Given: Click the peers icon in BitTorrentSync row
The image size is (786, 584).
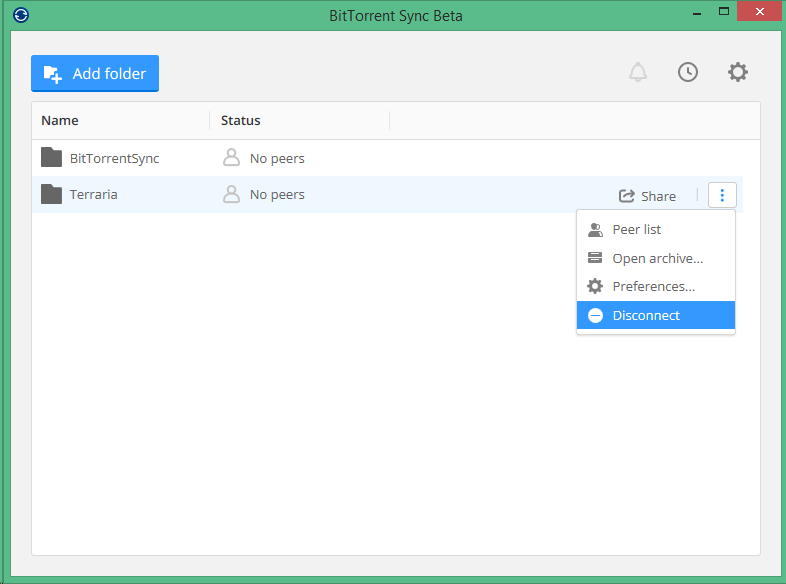Looking at the screenshot, I should point(232,158).
